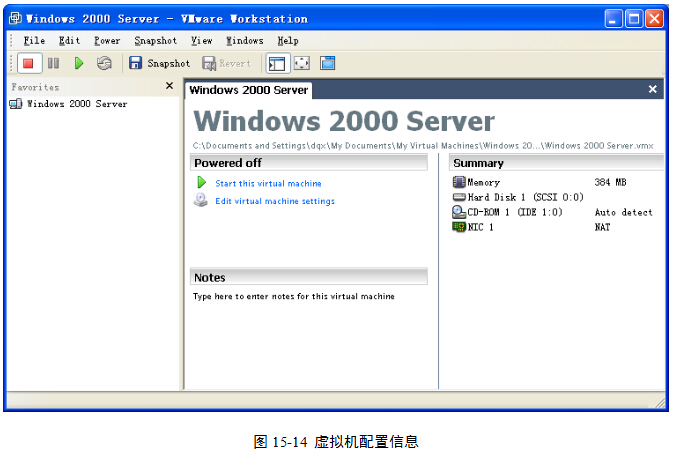The width and height of the screenshot is (673, 451).
Task: Open the View menu
Action: pos(201,41)
